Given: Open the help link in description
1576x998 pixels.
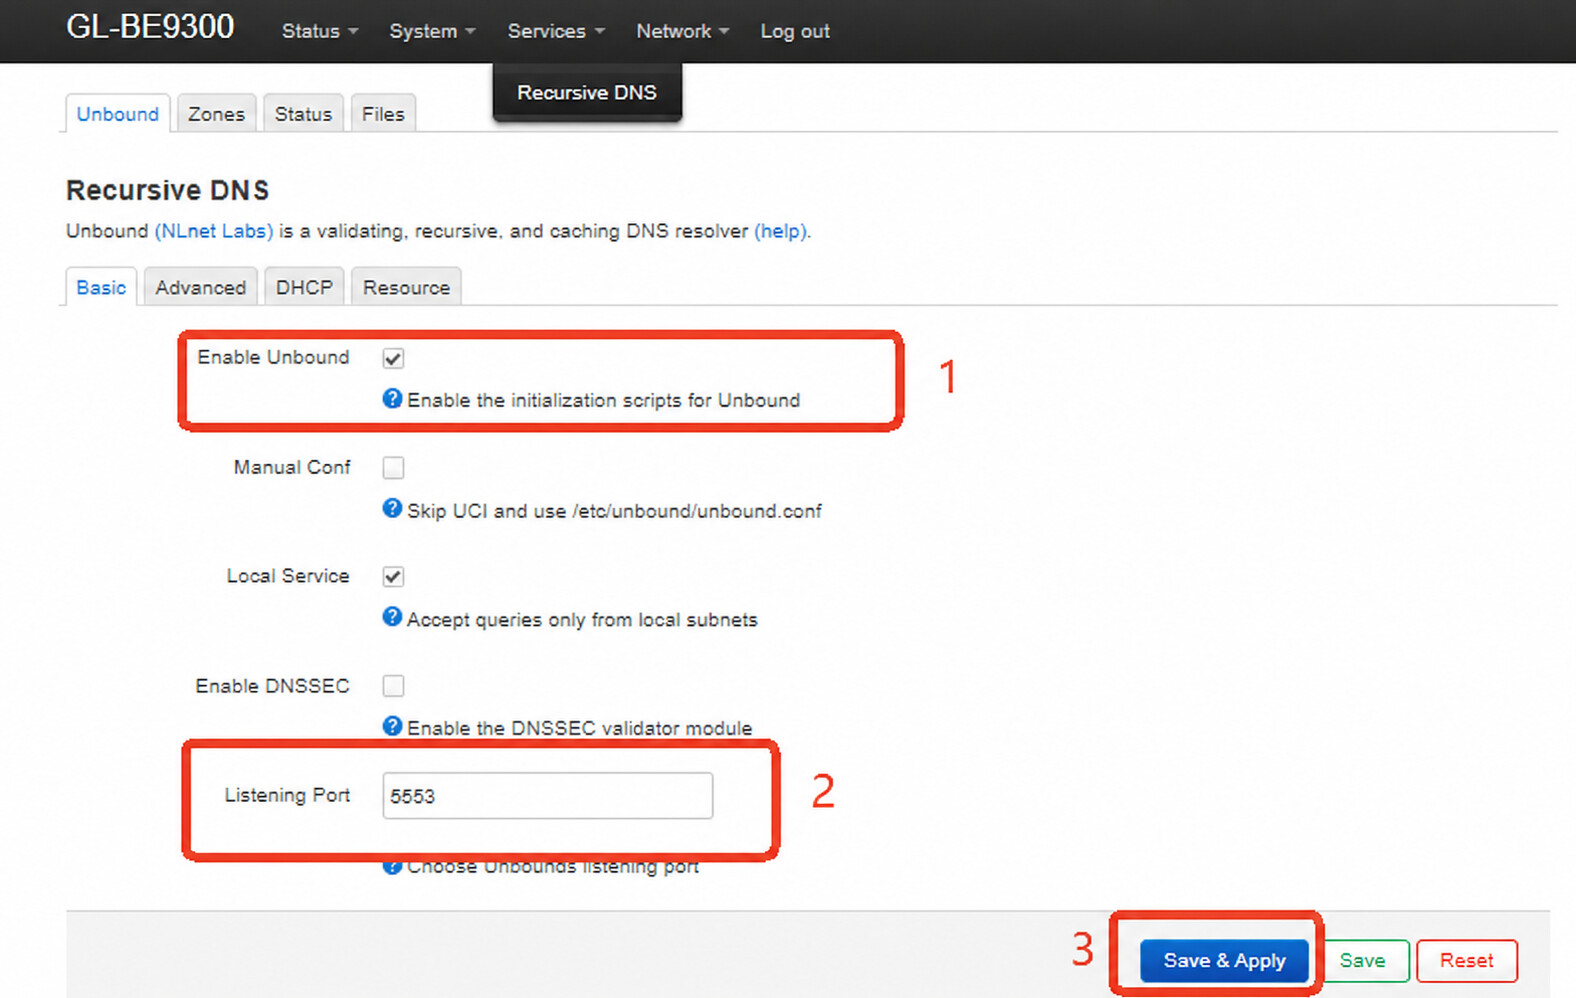Looking at the screenshot, I should pyautogui.click(x=780, y=231).
